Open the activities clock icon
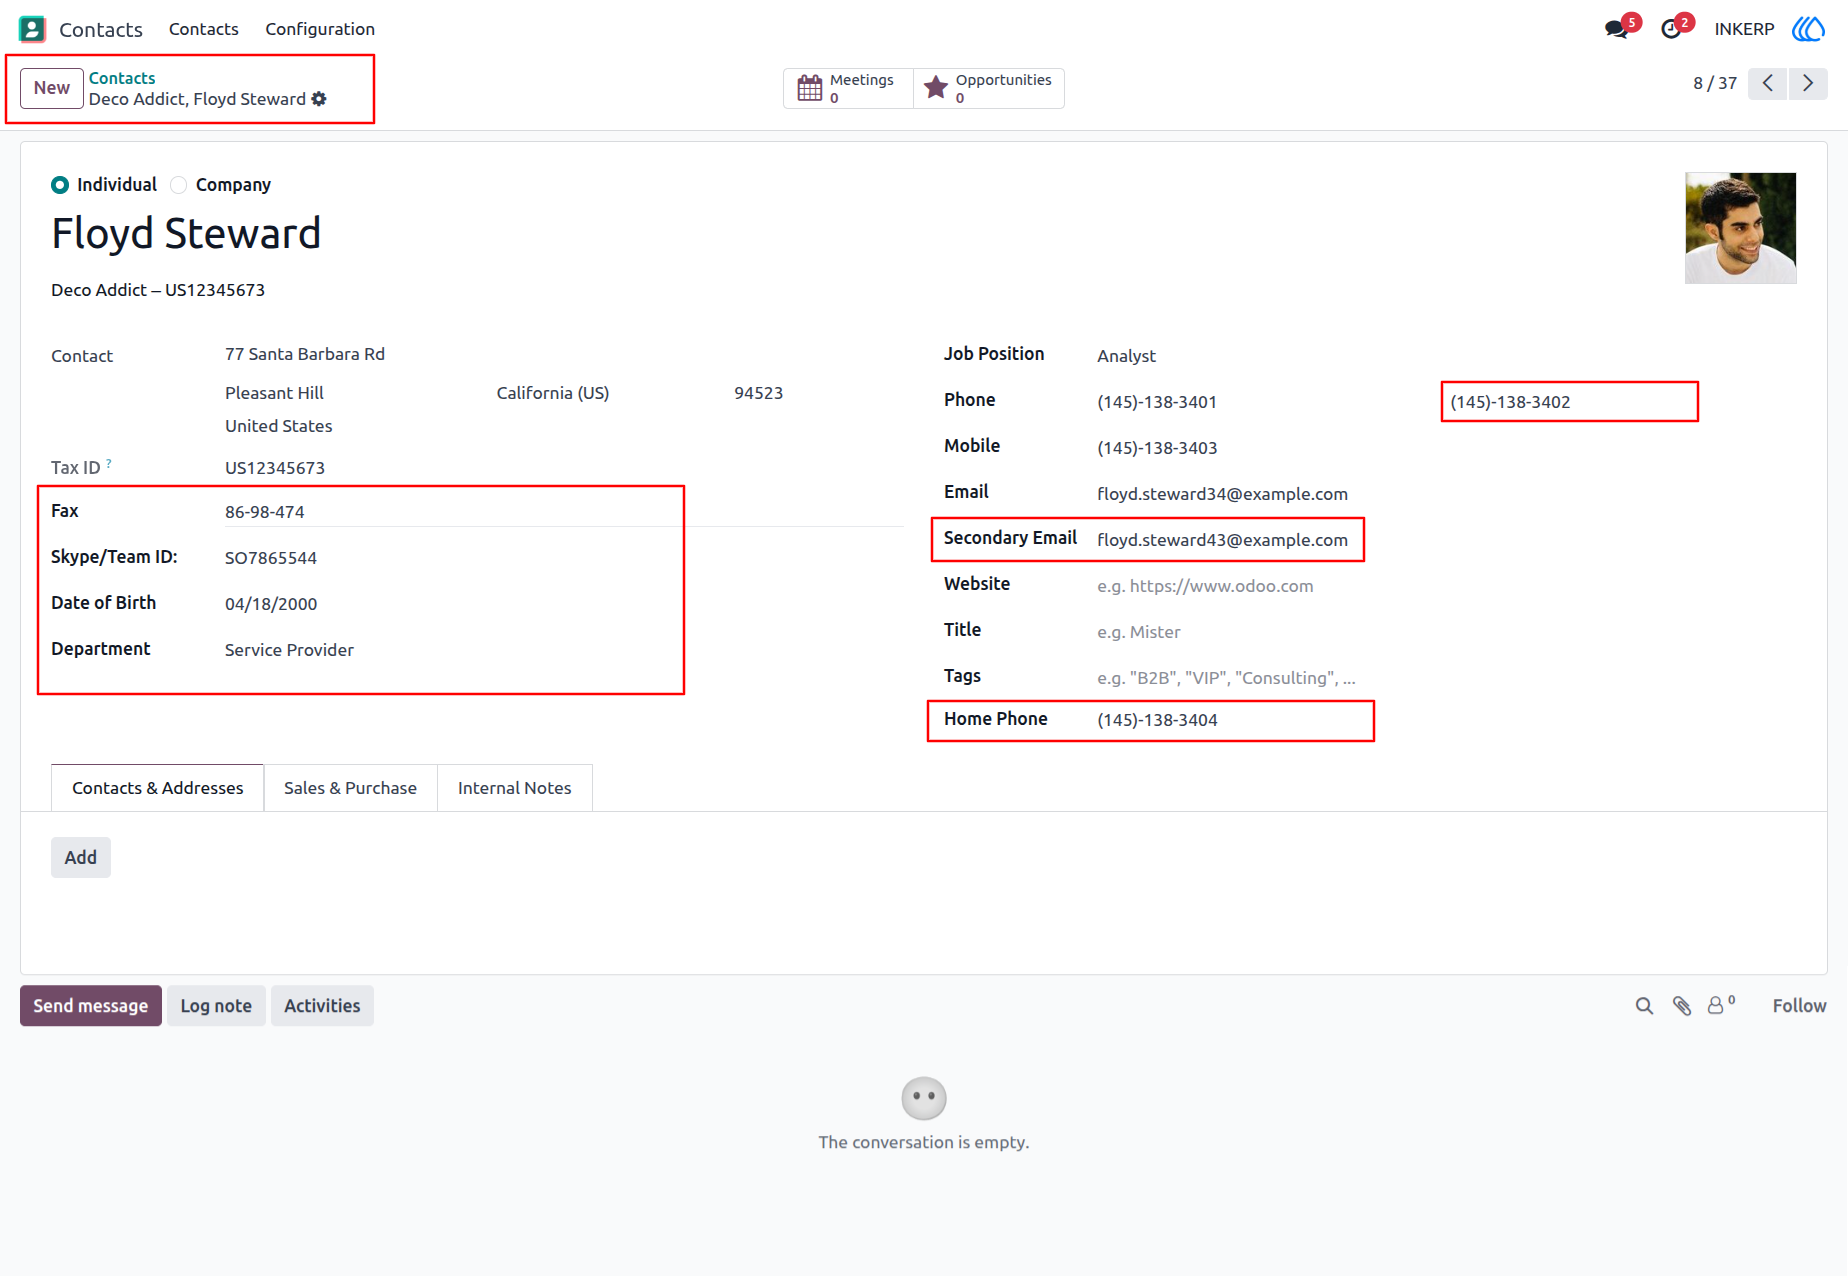 (x=1671, y=29)
